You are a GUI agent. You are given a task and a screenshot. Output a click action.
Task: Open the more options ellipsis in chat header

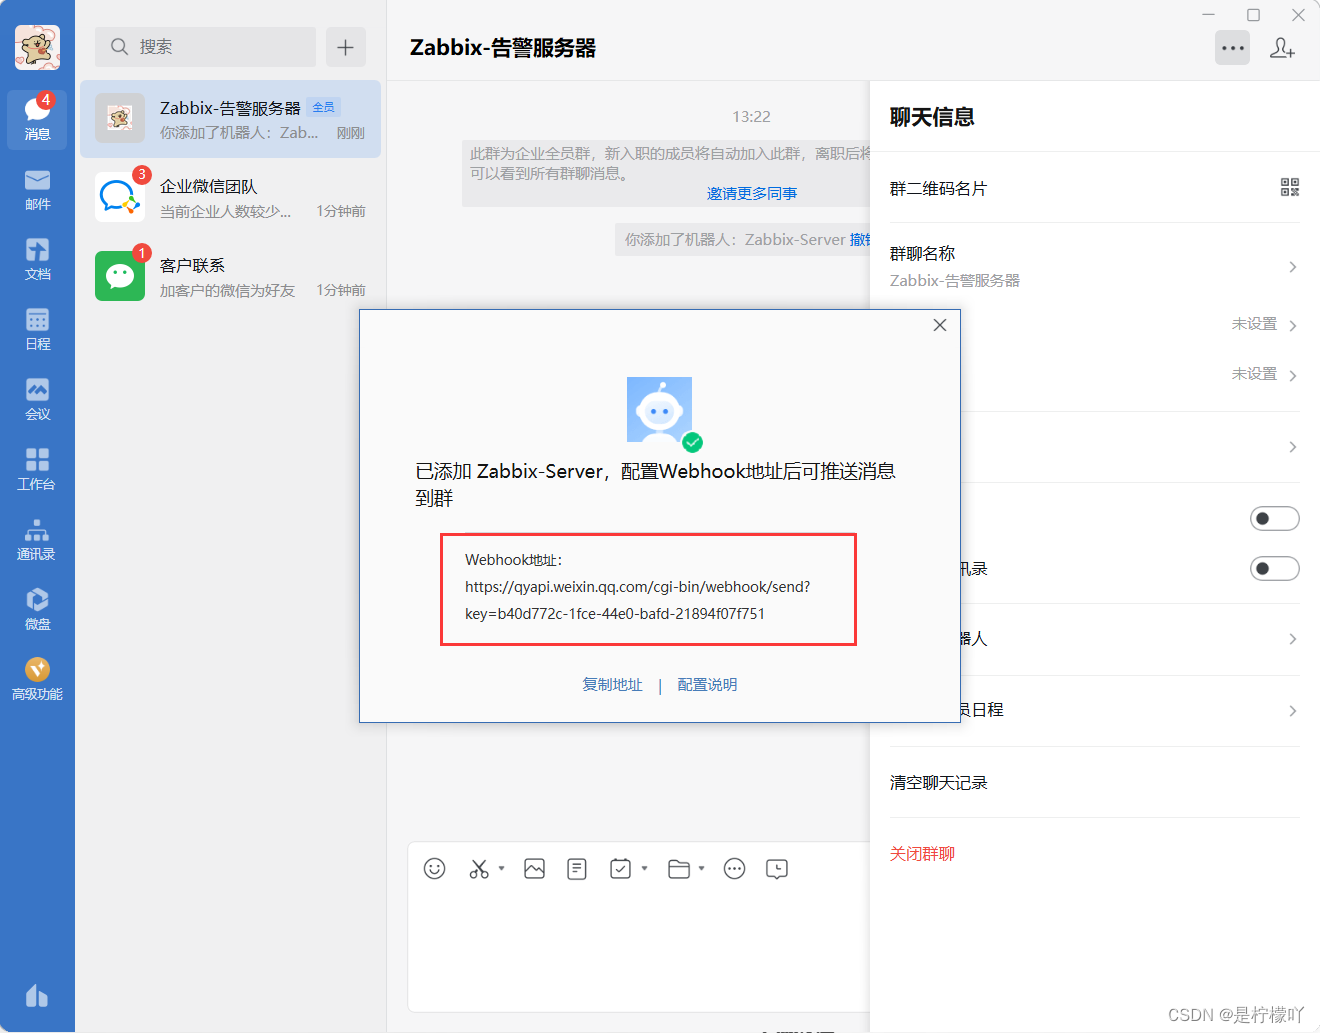[1233, 47]
